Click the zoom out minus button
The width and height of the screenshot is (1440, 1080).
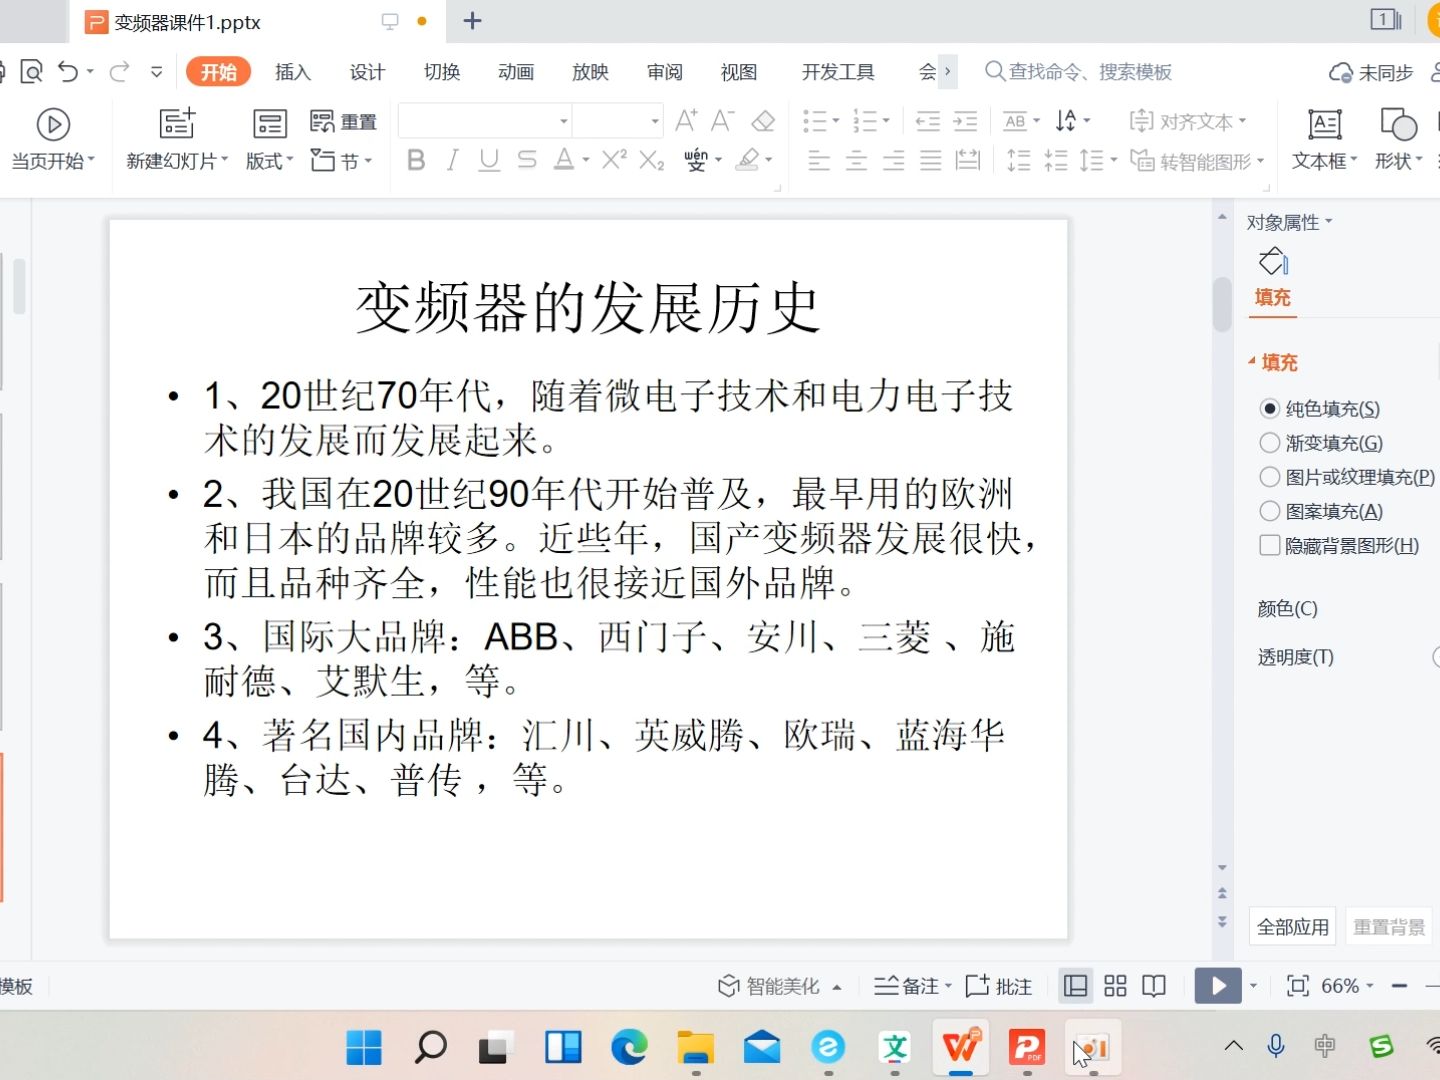click(x=1399, y=986)
